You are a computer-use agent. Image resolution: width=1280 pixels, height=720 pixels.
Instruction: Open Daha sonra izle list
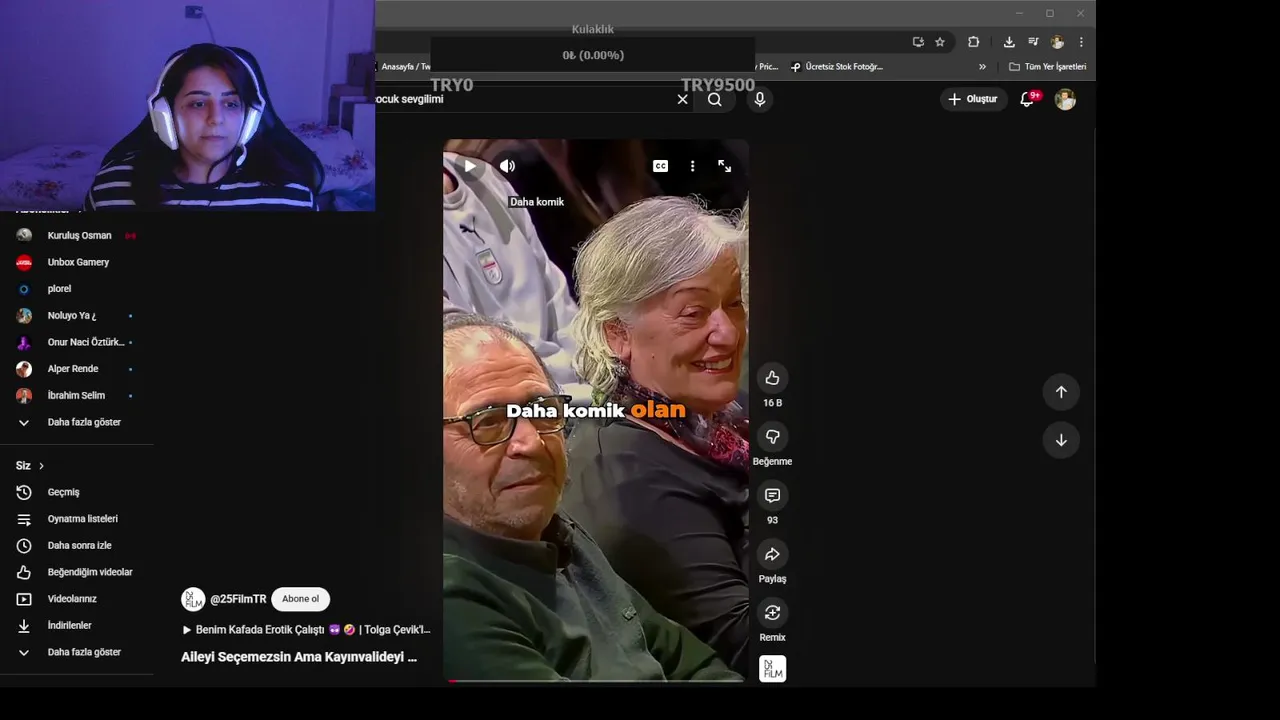[77, 545]
